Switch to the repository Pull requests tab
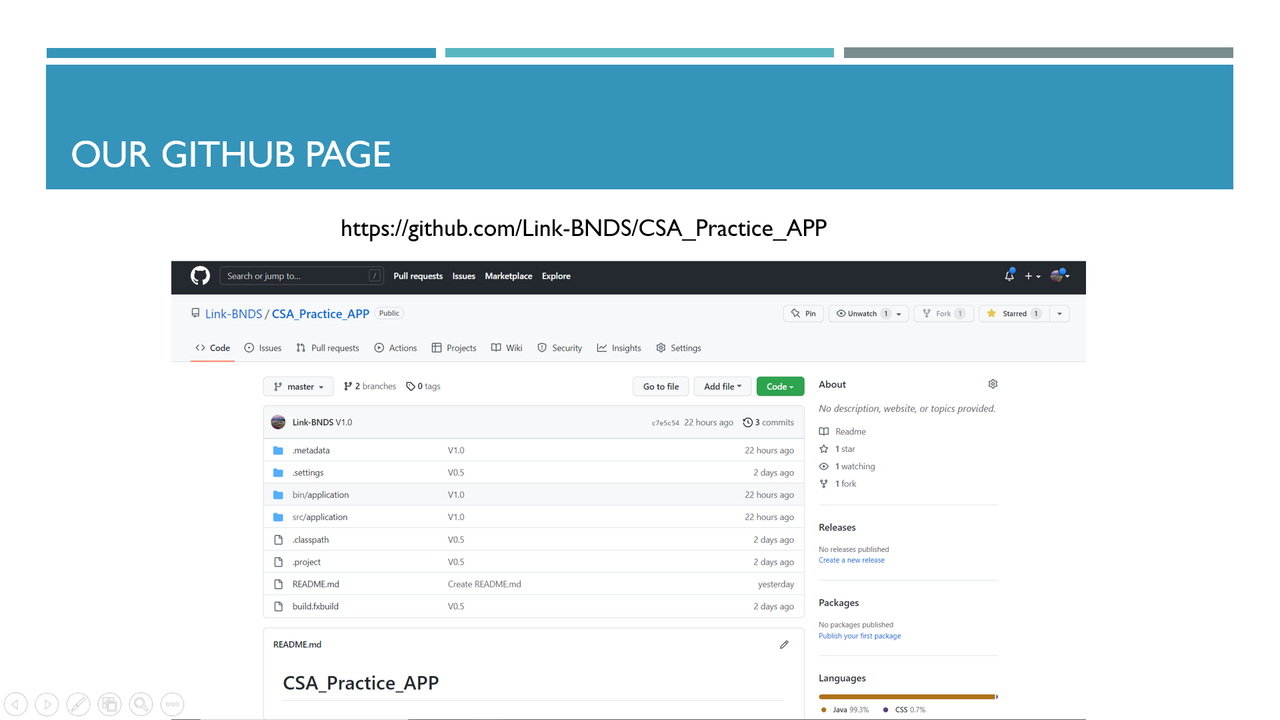This screenshot has width=1280, height=720. pos(327,348)
